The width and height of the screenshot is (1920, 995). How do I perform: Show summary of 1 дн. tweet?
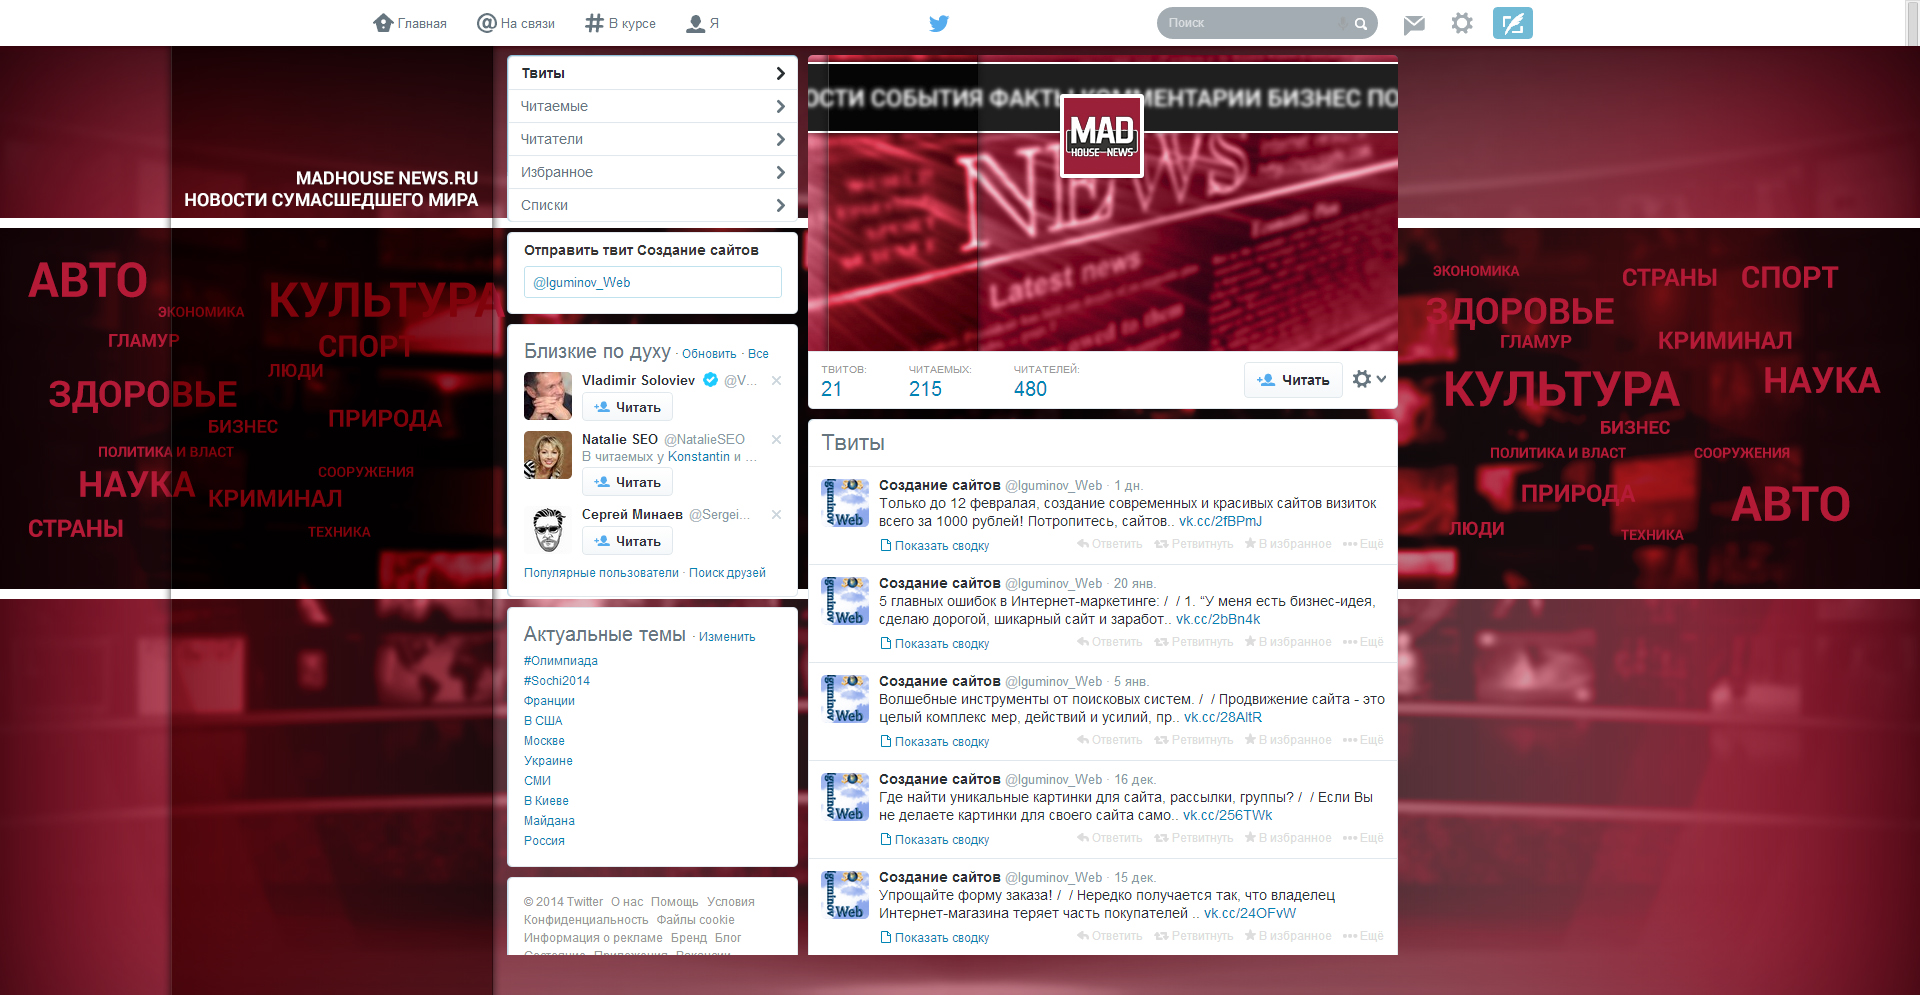935,546
